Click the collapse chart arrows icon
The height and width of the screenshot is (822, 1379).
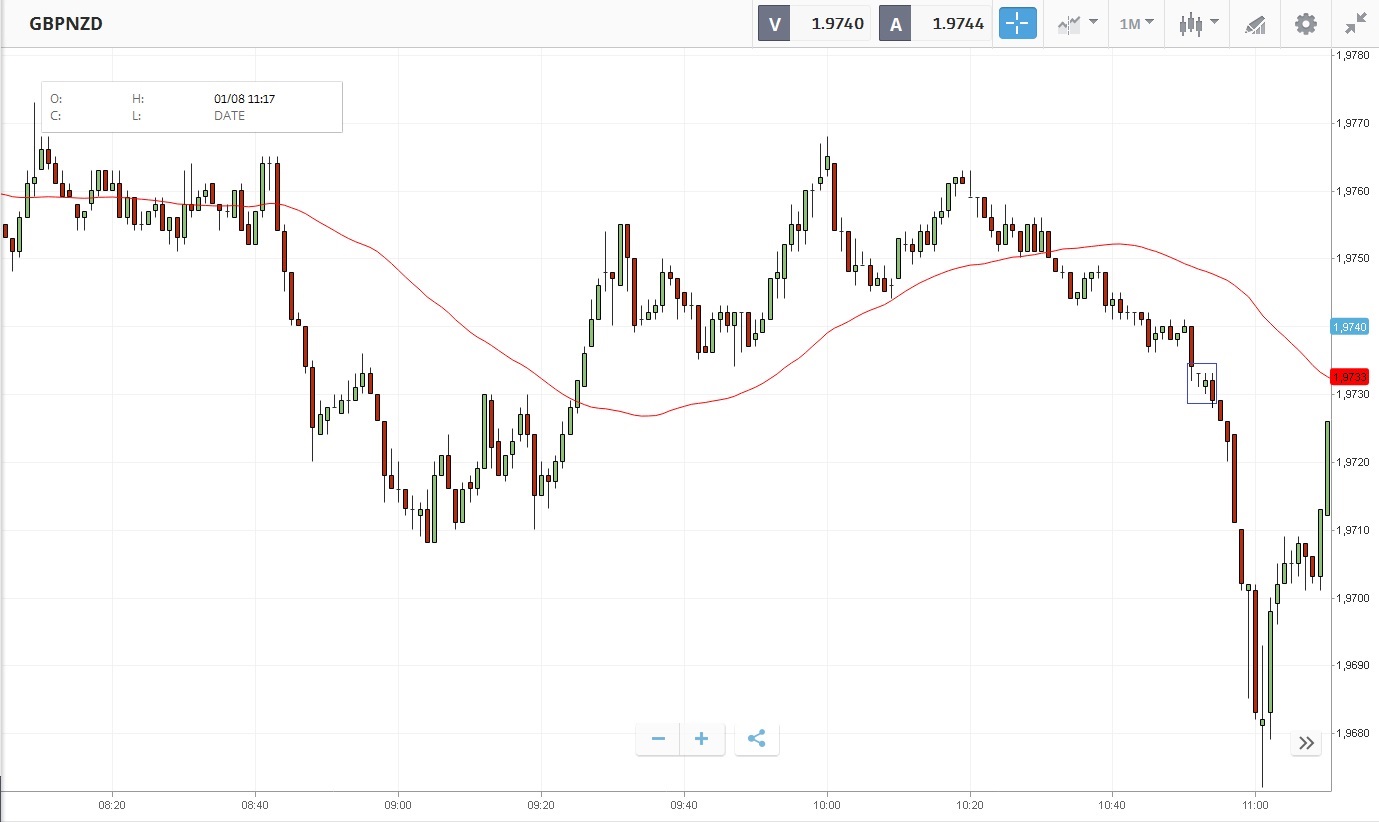tap(1355, 24)
